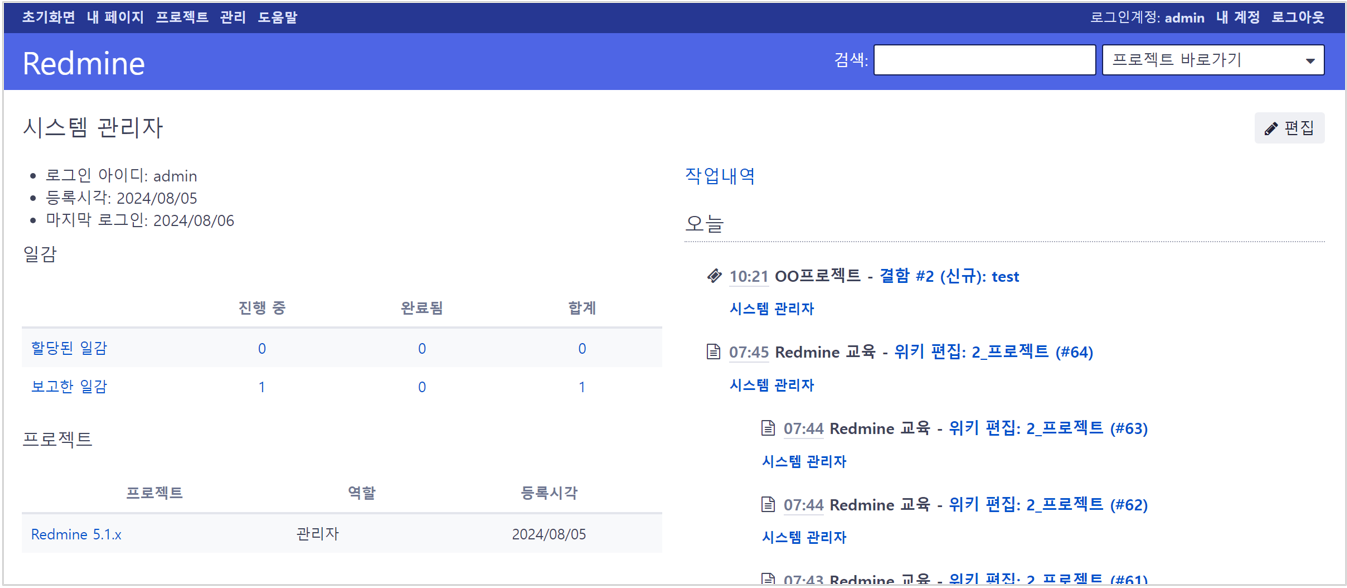Screen dimensions: 1347x588
Task: Click the 프로젝트 section heading above the table
Action: (x=58, y=438)
